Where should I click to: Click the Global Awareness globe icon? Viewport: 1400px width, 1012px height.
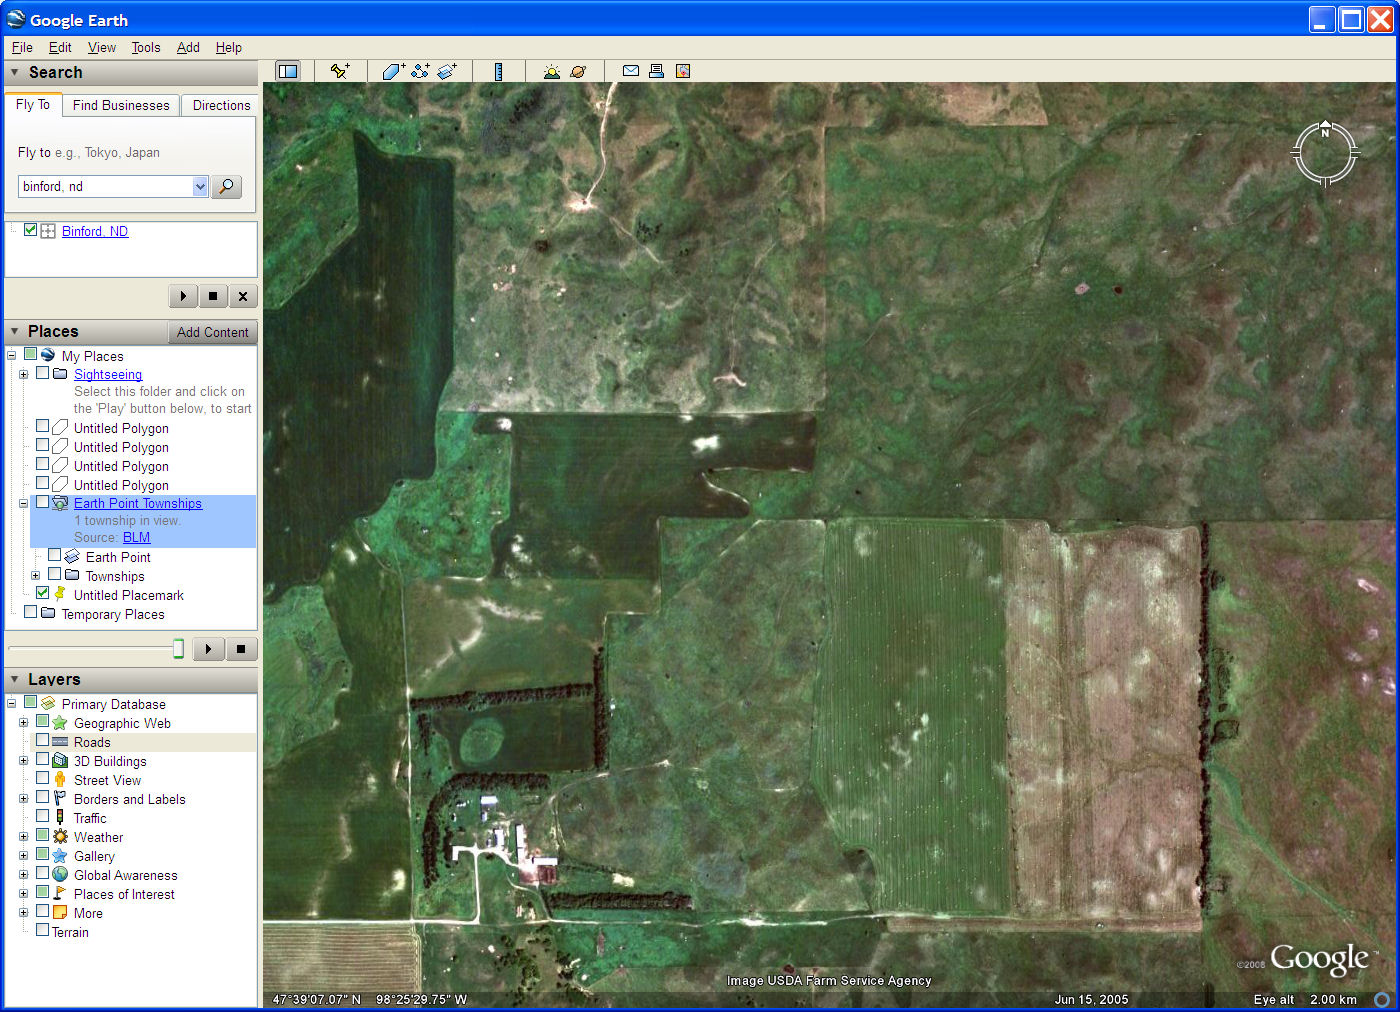[60, 875]
